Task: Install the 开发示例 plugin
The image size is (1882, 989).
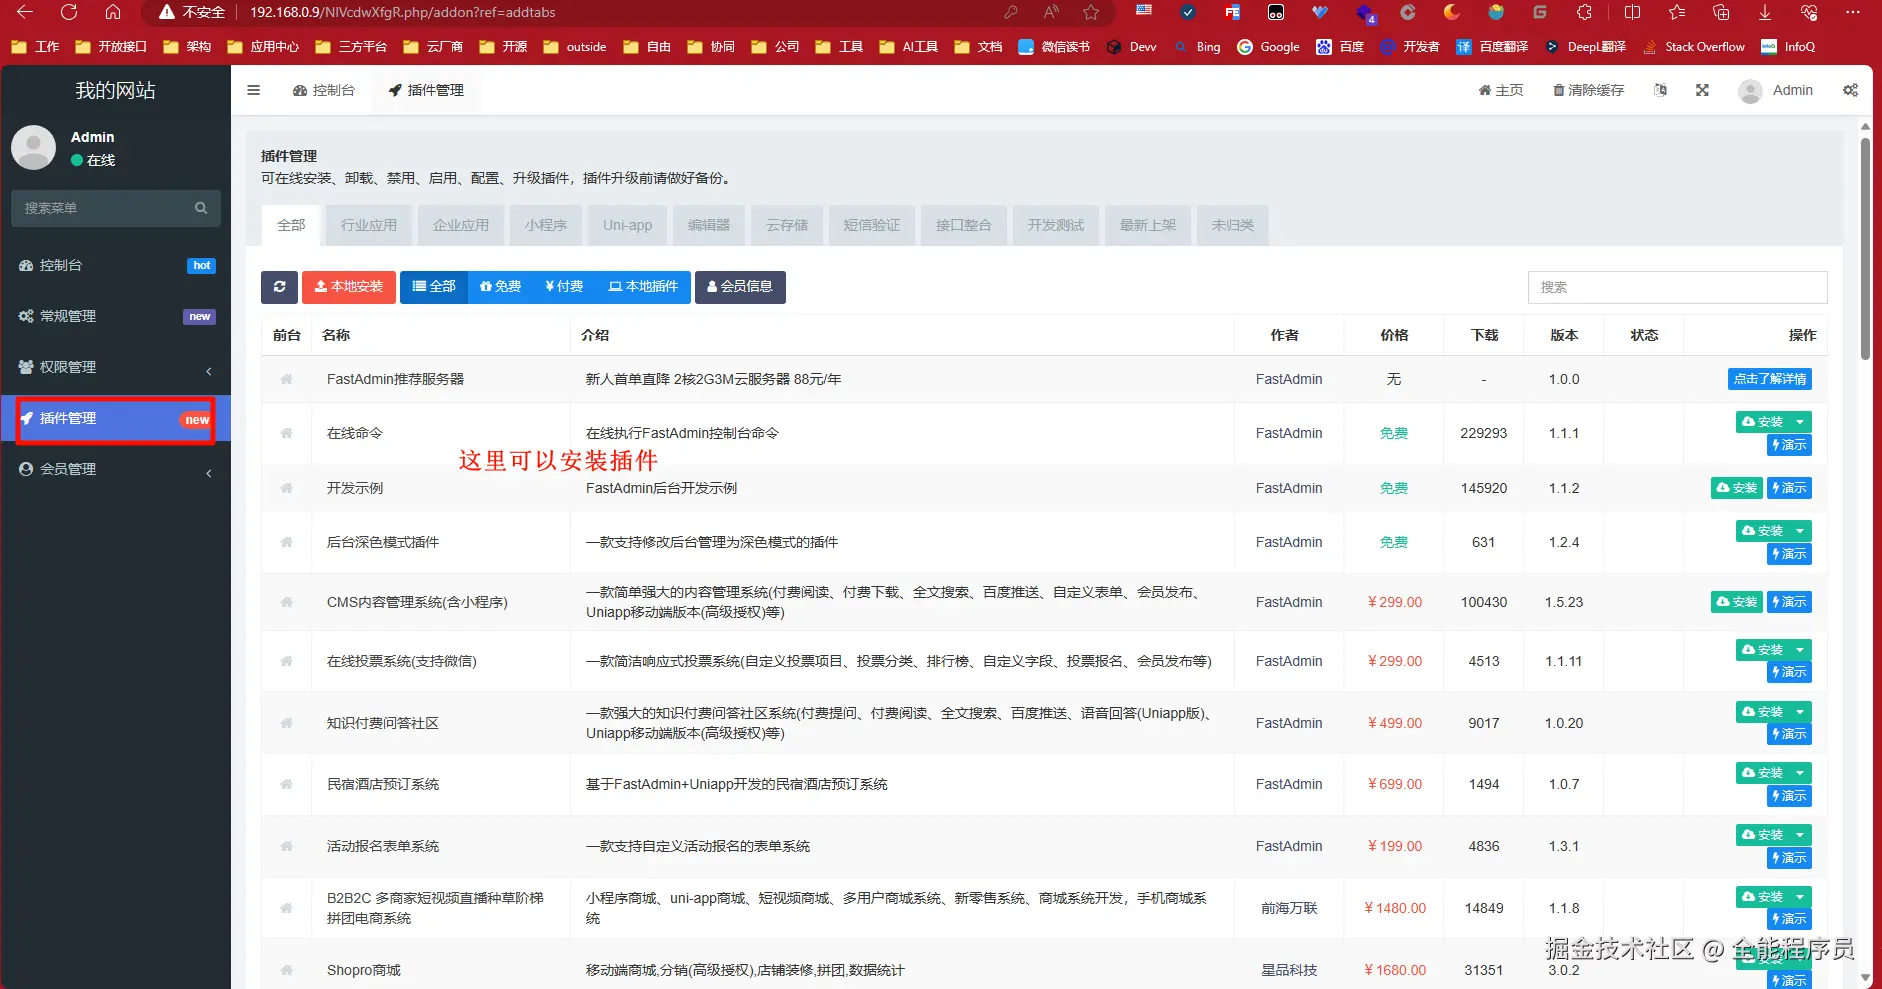Action: click(1736, 488)
